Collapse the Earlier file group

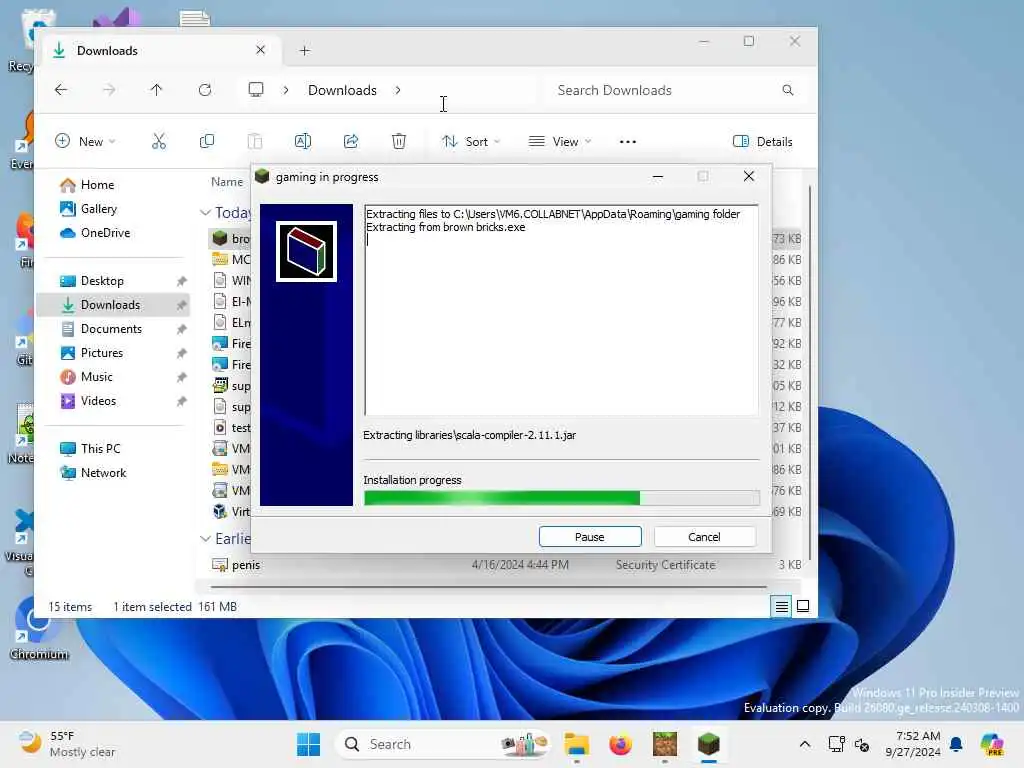tap(205, 538)
